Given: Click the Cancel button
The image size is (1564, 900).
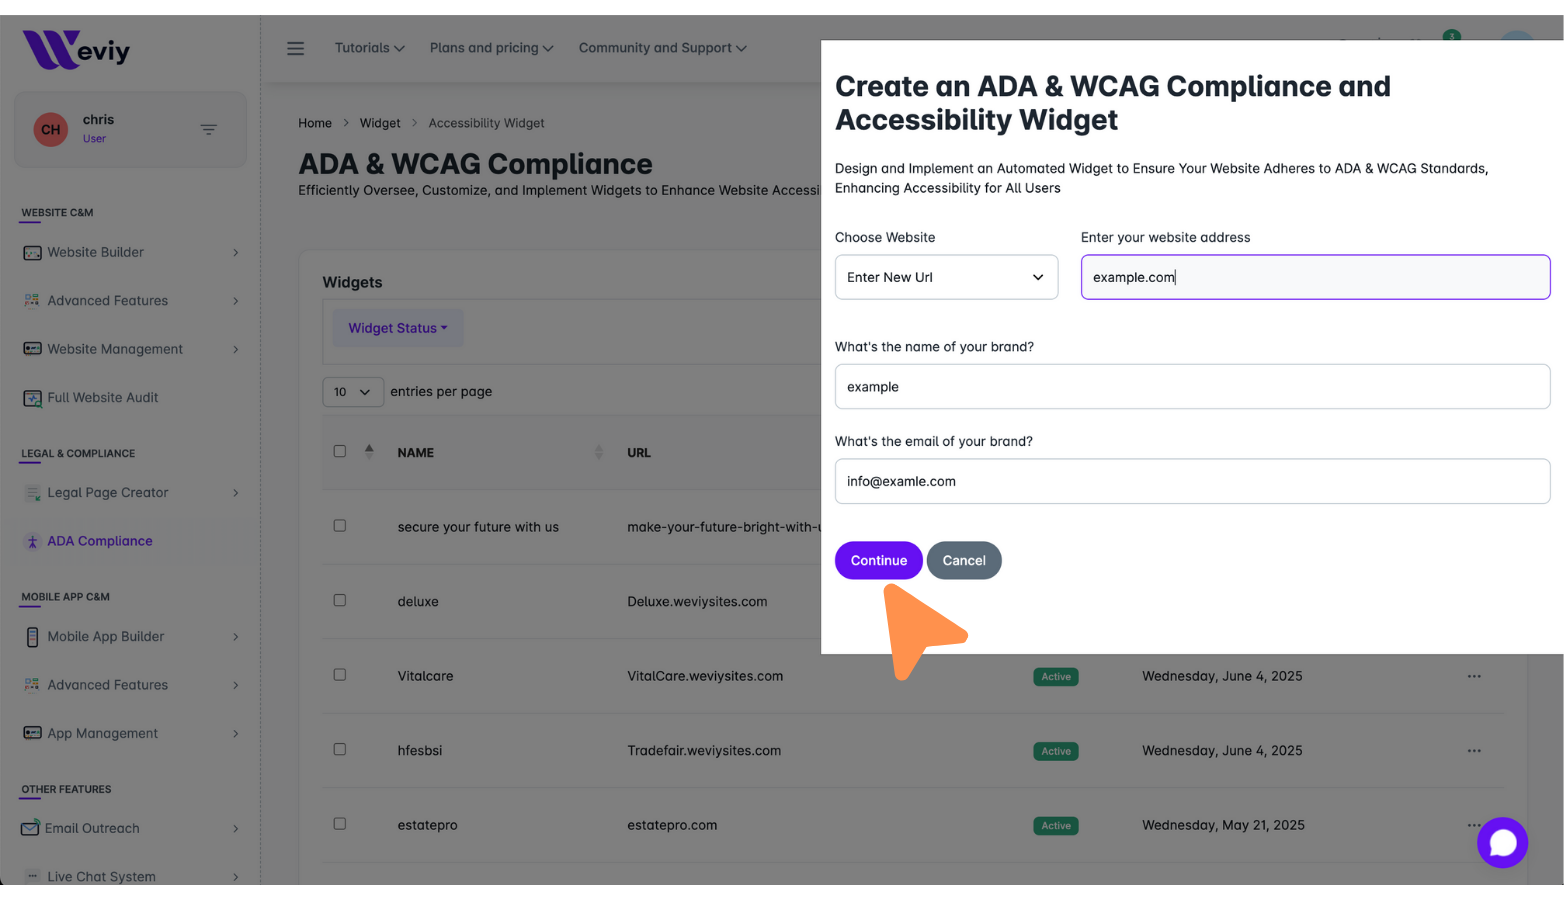Looking at the screenshot, I should (x=964, y=561).
